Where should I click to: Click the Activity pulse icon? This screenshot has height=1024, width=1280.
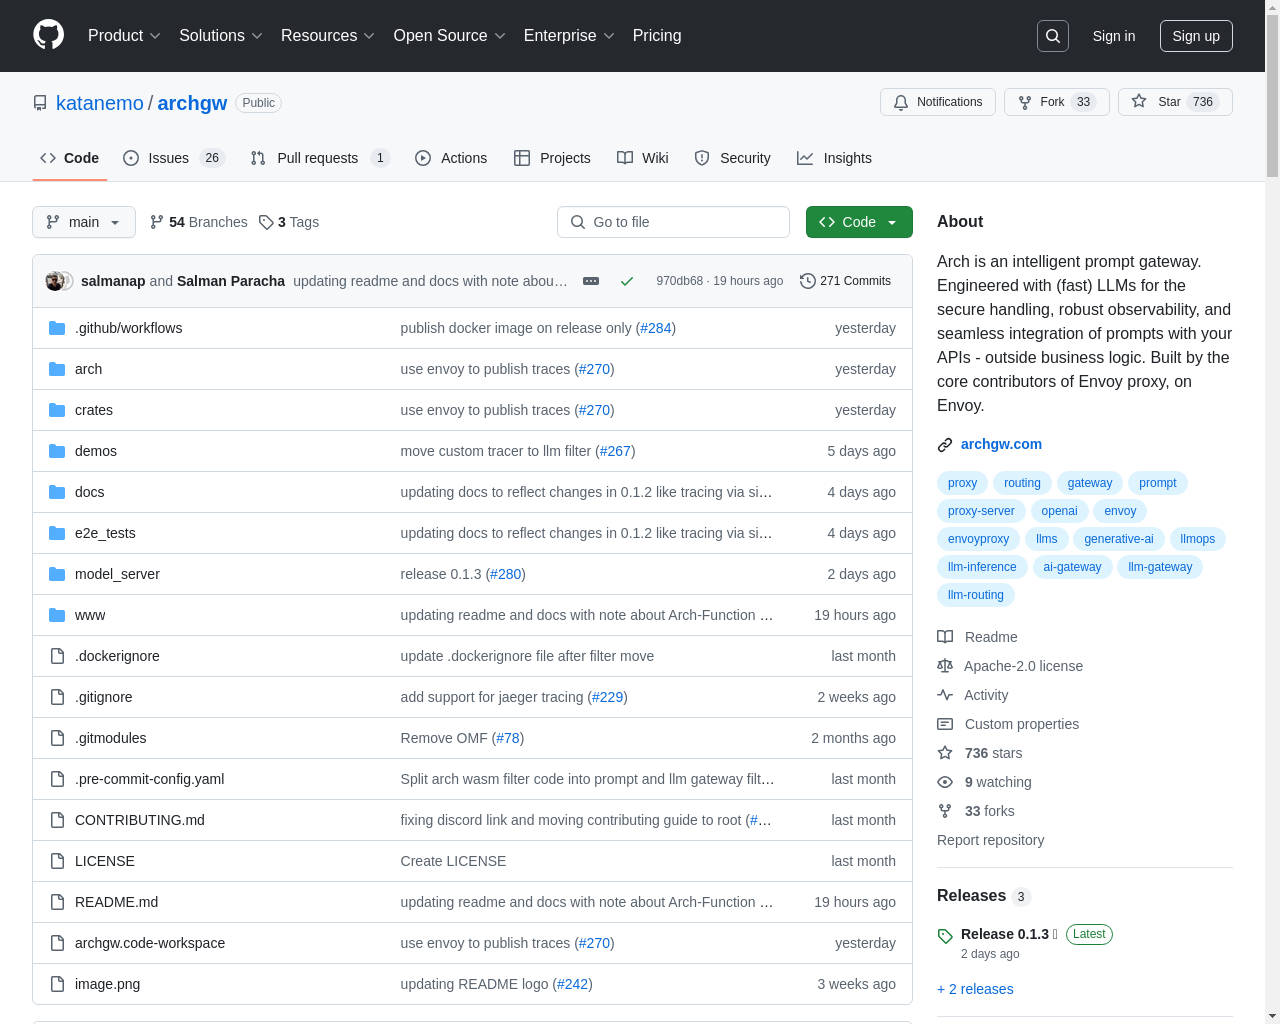point(945,695)
